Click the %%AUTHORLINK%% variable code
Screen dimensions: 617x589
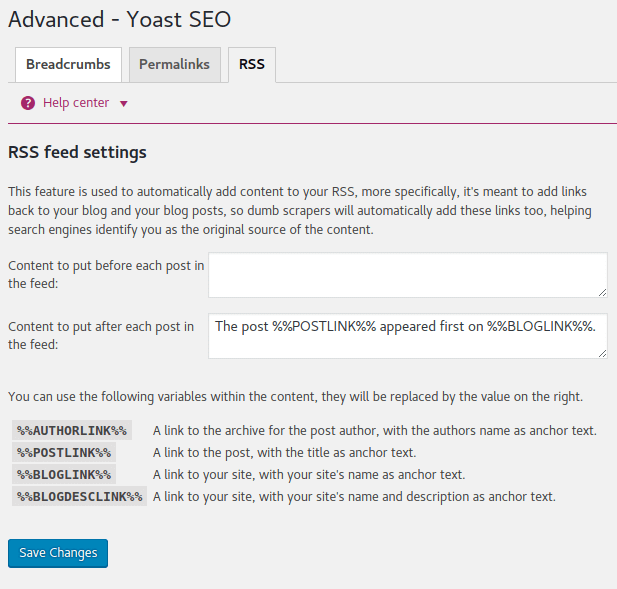tap(72, 430)
